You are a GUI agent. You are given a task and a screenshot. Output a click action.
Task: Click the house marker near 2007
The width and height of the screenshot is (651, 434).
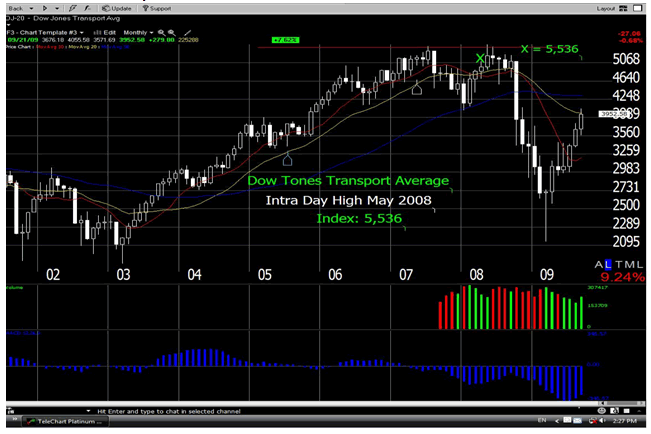click(417, 88)
